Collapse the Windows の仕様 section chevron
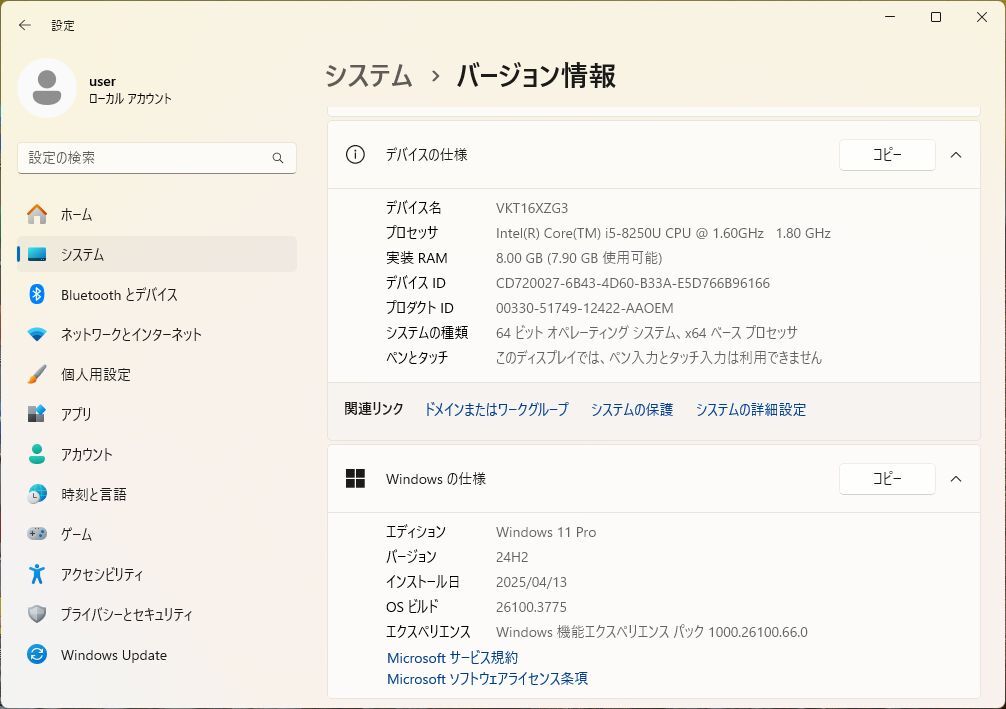The height and width of the screenshot is (709, 1006). click(x=956, y=479)
